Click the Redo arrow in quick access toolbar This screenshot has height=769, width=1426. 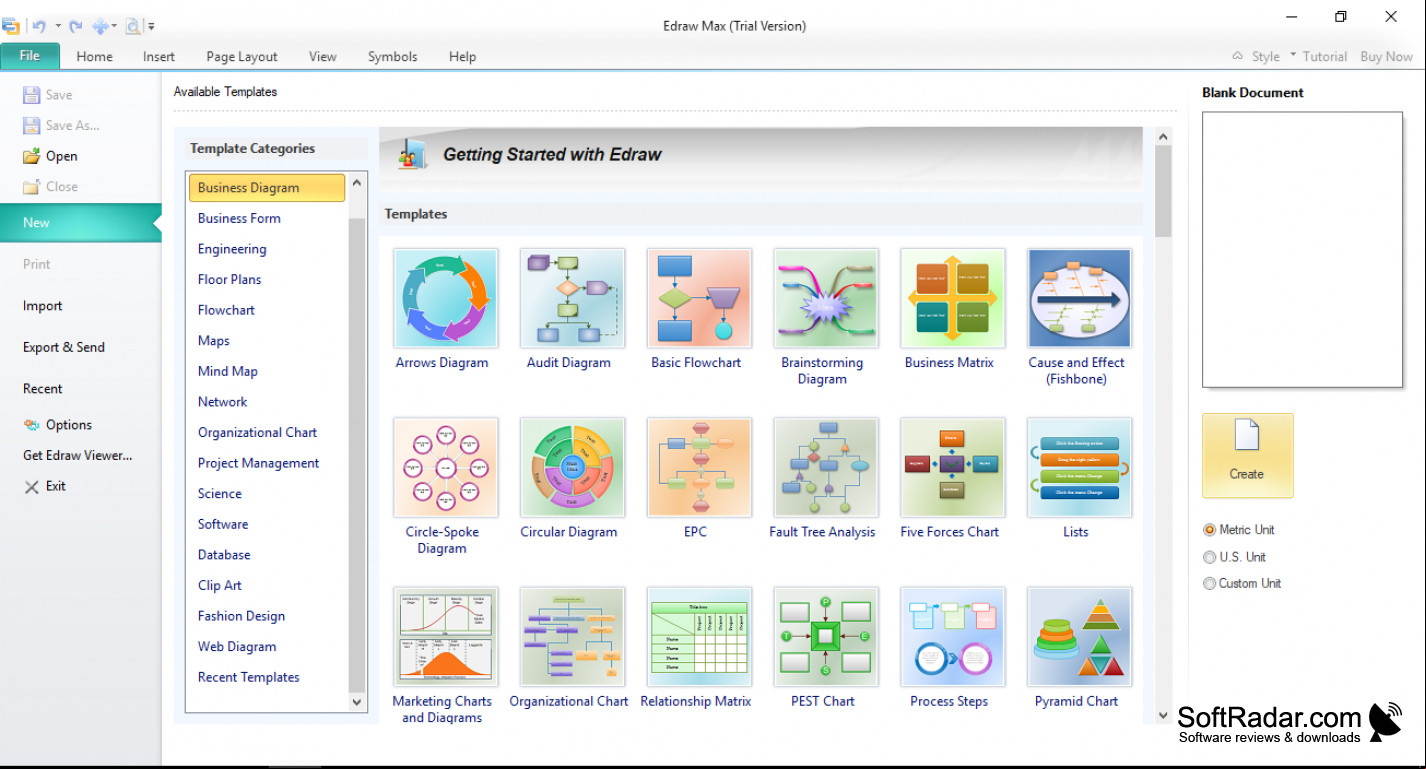point(76,26)
